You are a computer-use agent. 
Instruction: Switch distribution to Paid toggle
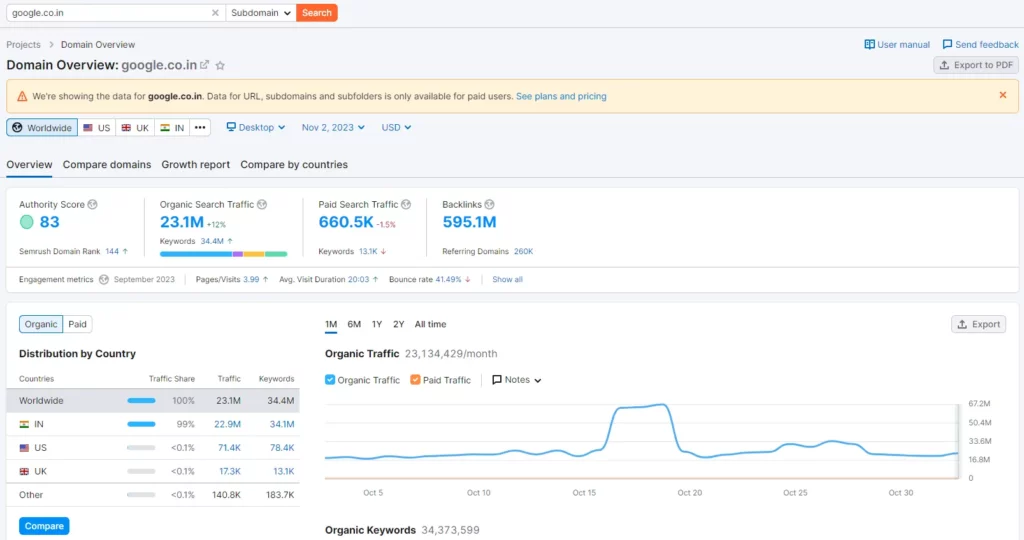[77, 324]
